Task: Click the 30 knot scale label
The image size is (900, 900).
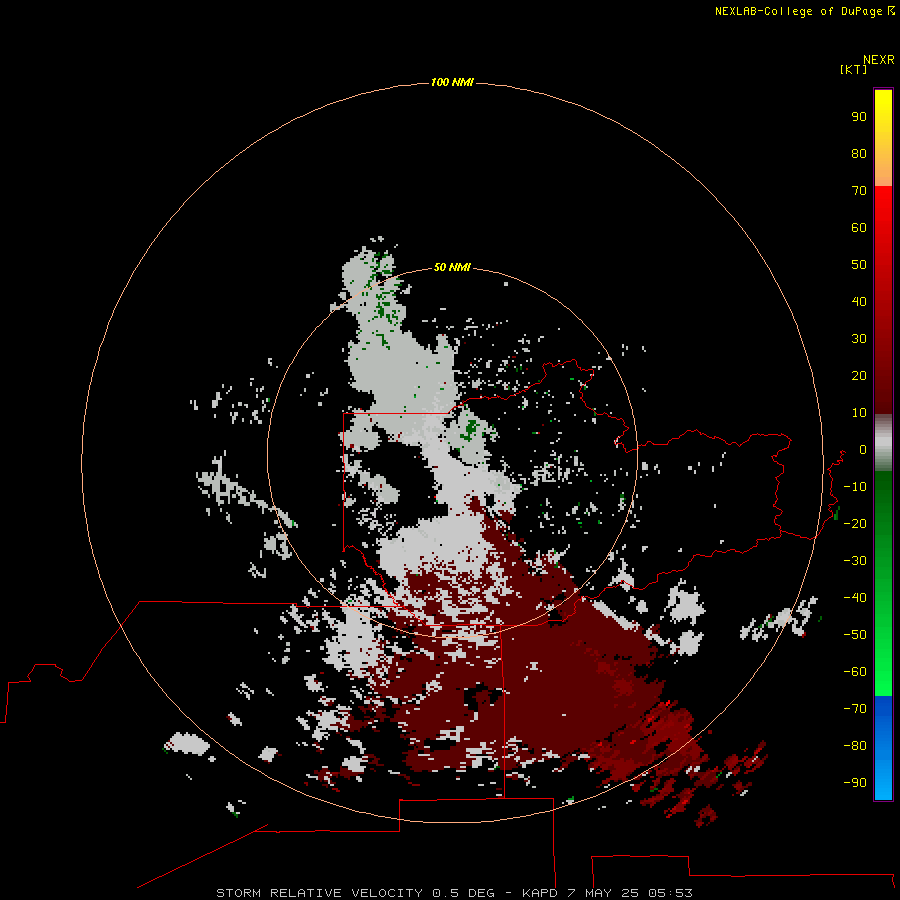Action: pyautogui.click(x=859, y=339)
